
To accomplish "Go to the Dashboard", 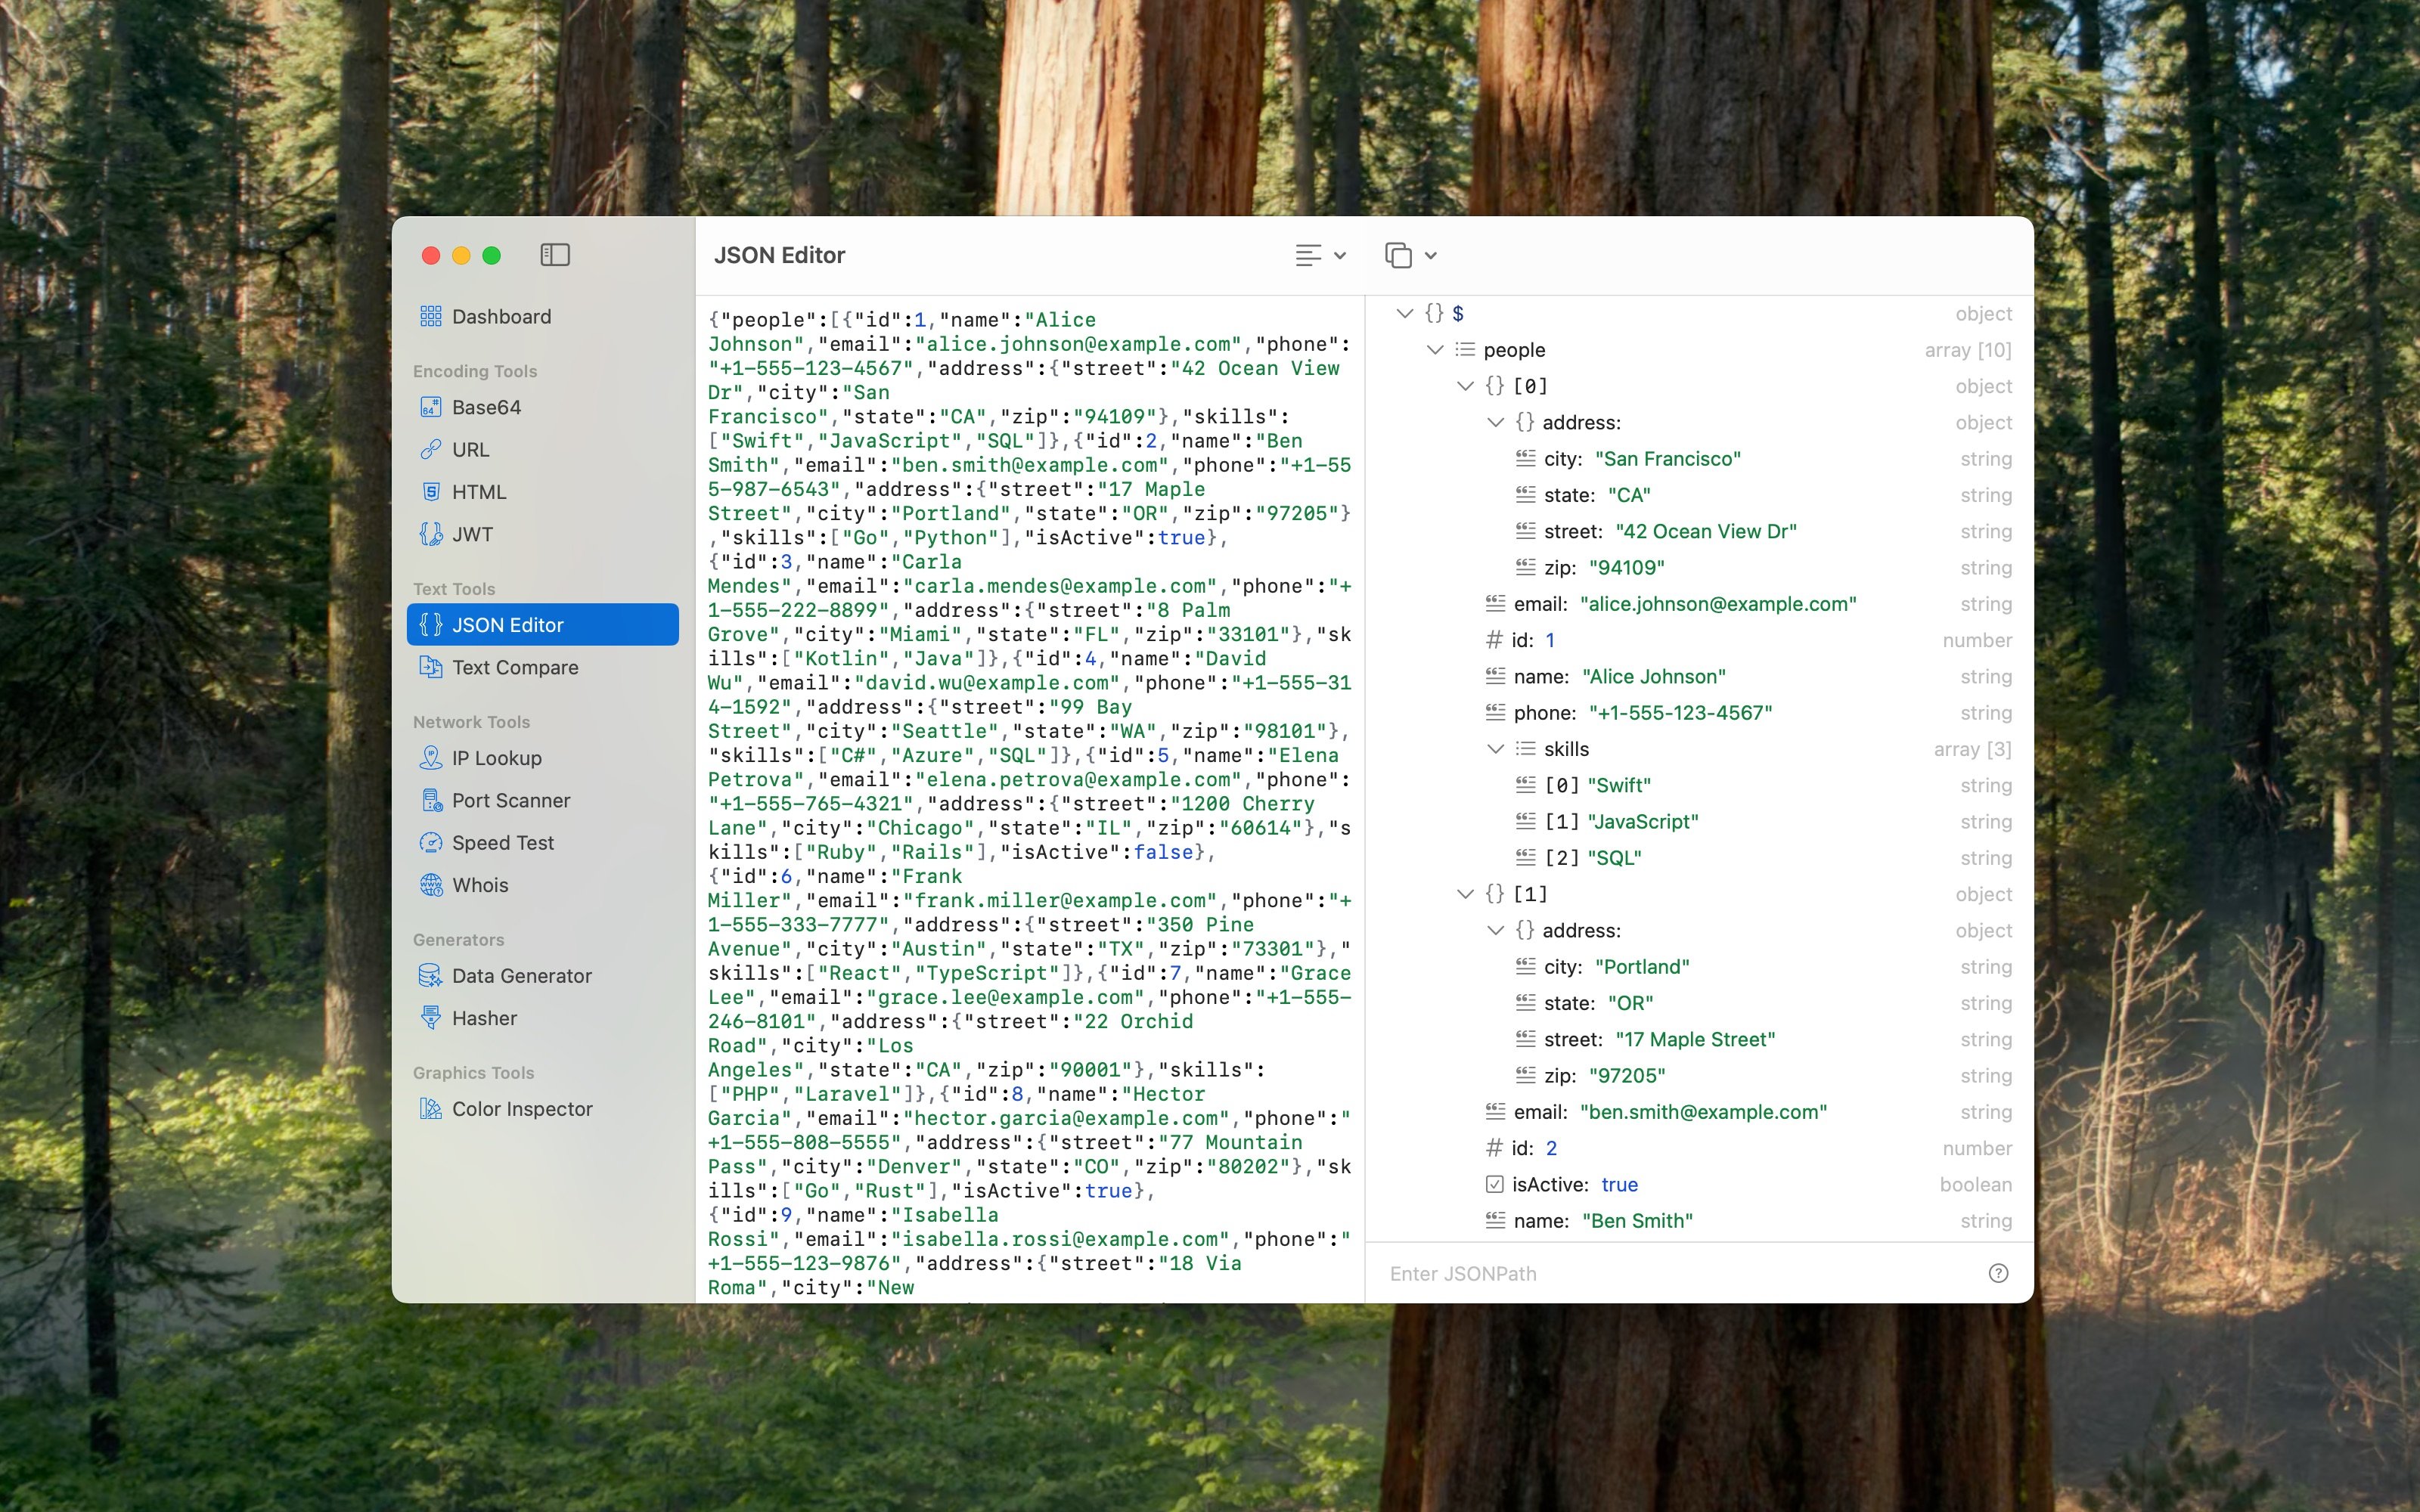I will tap(500, 317).
